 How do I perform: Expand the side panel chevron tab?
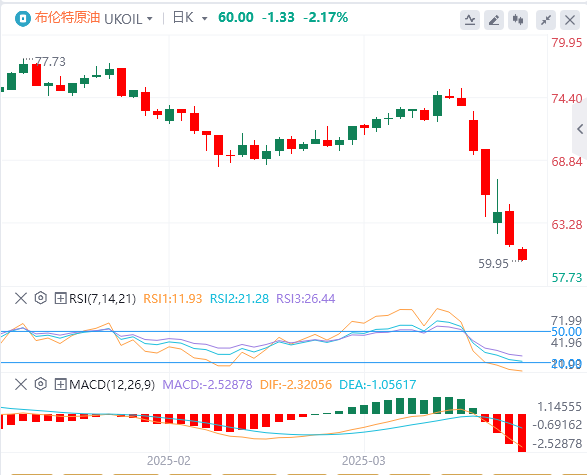click(580, 129)
